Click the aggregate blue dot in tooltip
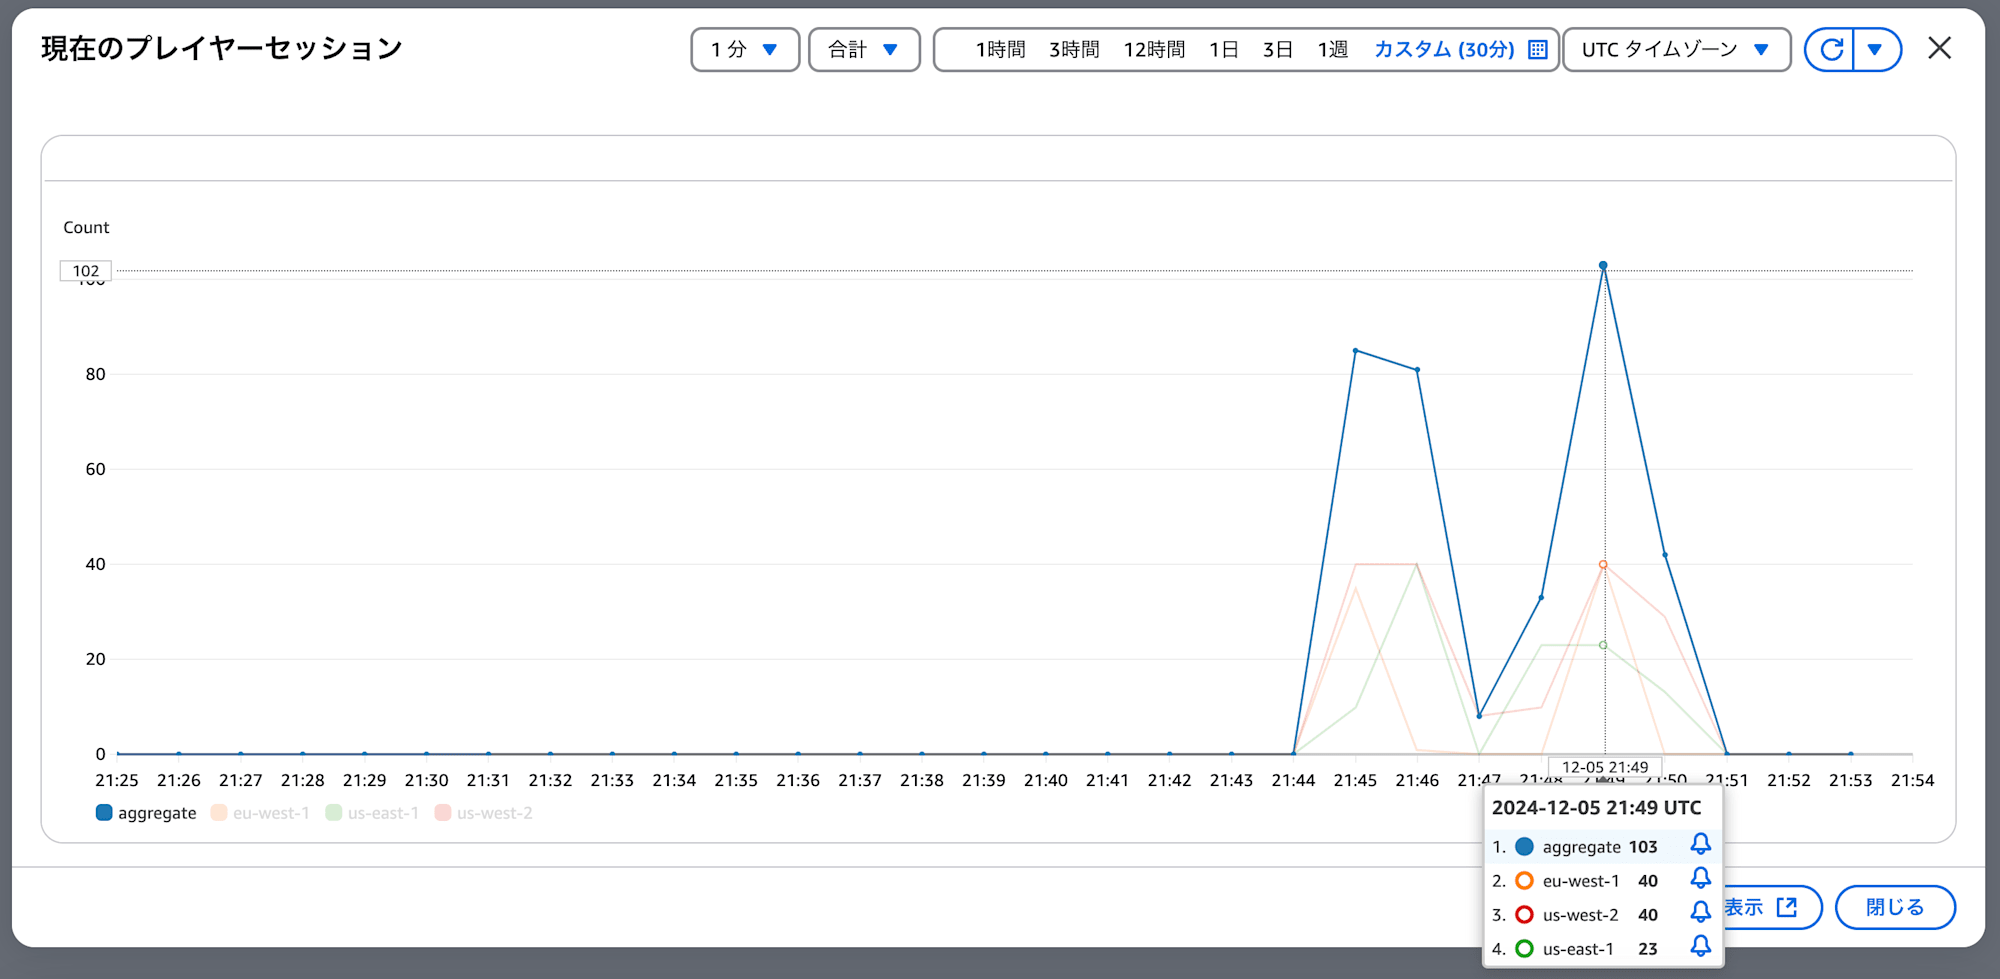 [x=1524, y=847]
